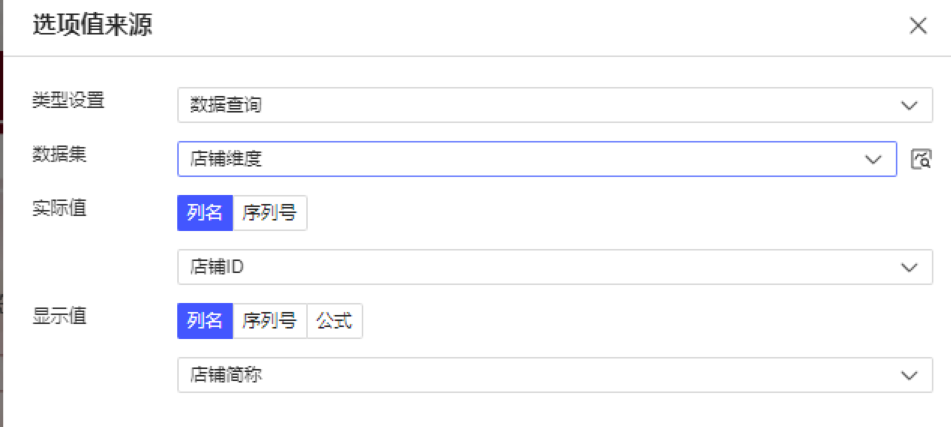Viewport: 951px width, 427px height.
Task: Click the 类型设置 label
Action: point(69,101)
